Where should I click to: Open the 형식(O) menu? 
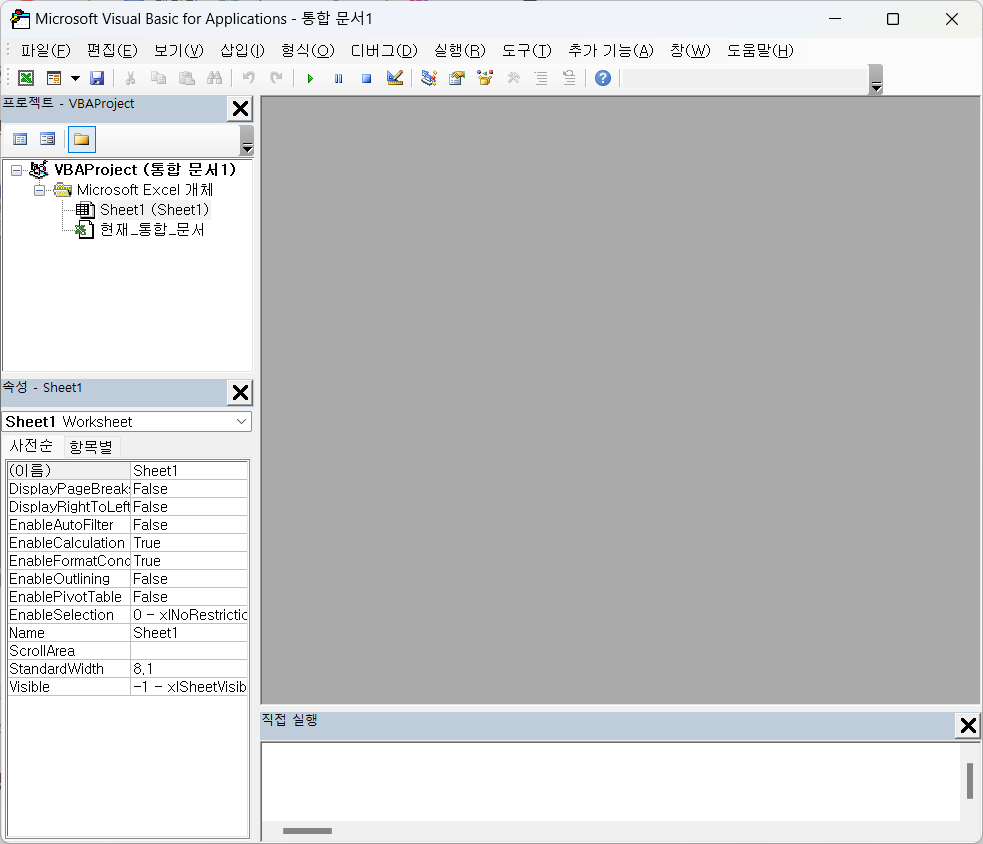point(308,51)
